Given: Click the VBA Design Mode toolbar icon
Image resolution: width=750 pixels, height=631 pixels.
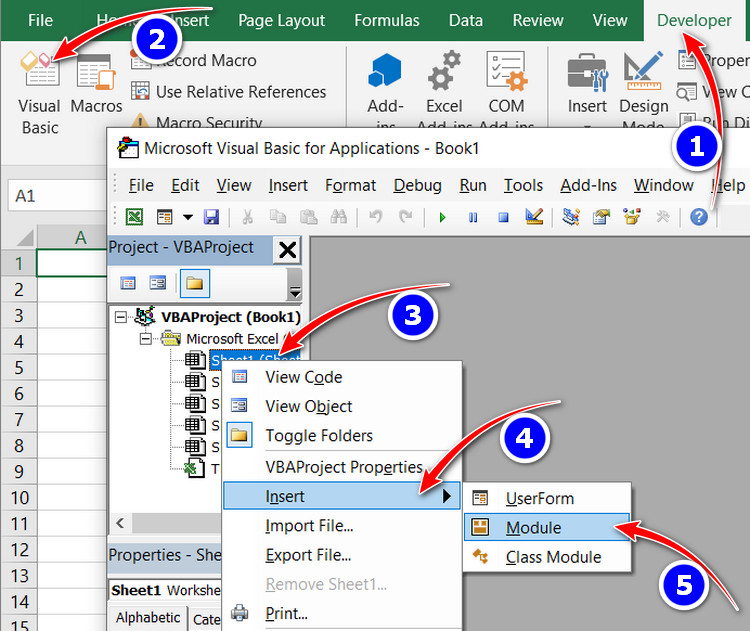Looking at the screenshot, I should point(534,217).
